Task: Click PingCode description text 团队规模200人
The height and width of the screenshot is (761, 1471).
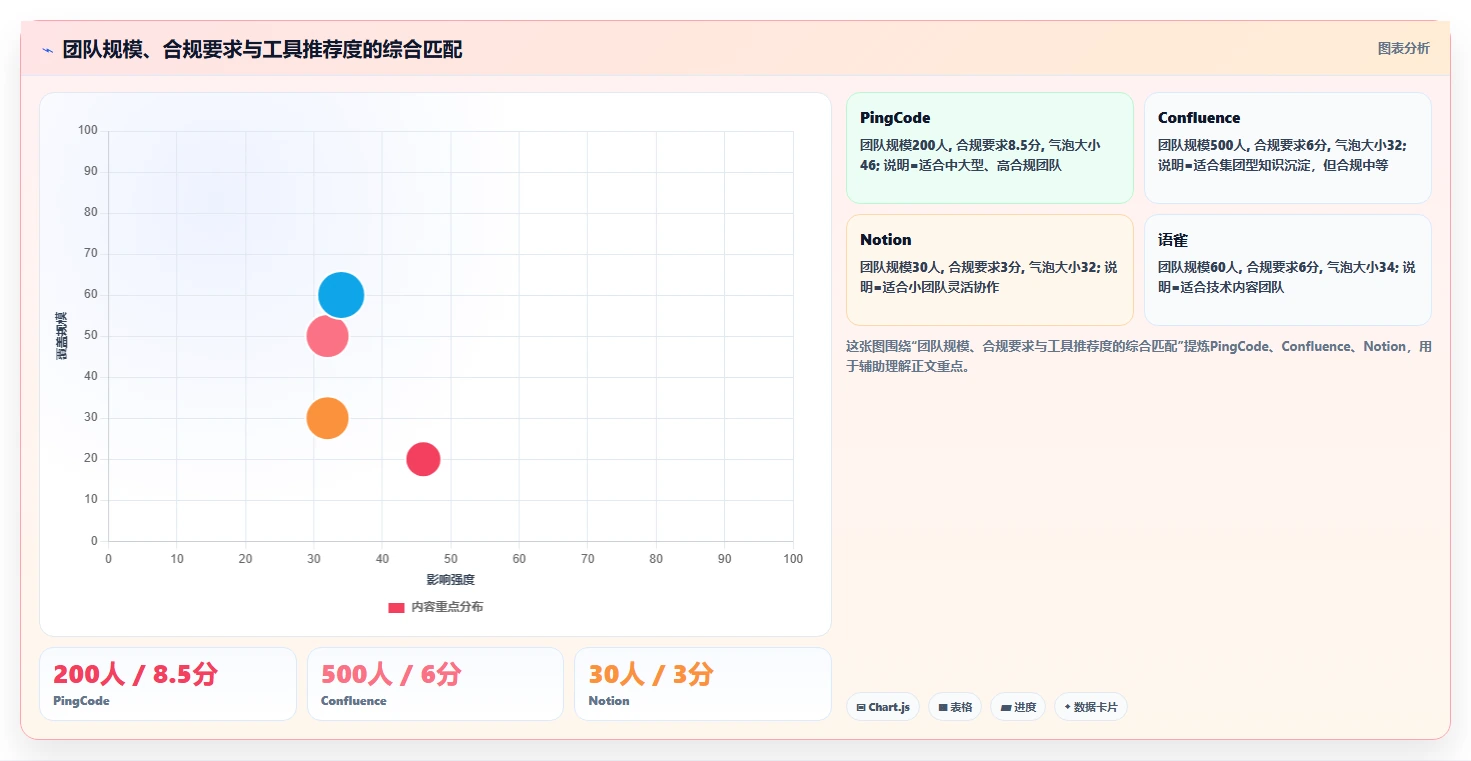Action: pyautogui.click(x=980, y=155)
